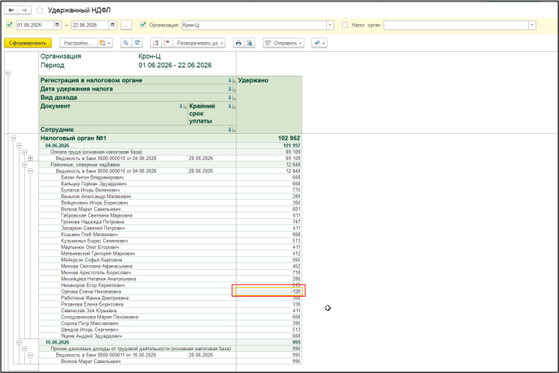Open print preview icon
This screenshot has width=559, height=373.
pos(250,43)
